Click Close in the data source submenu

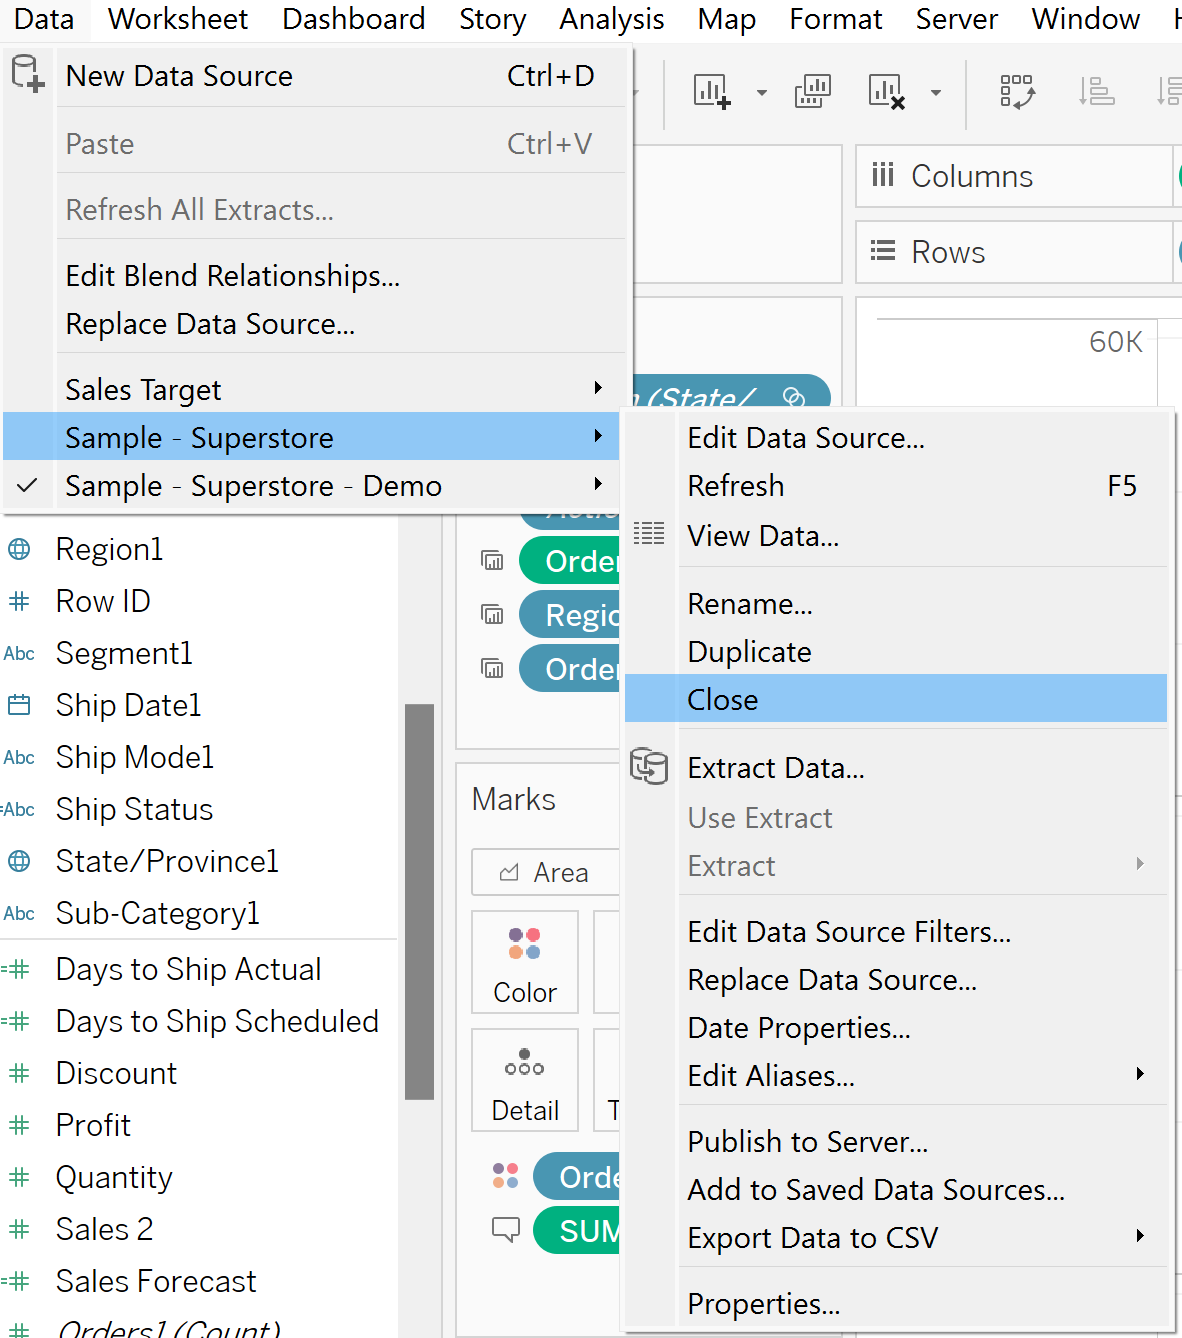click(x=723, y=699)
